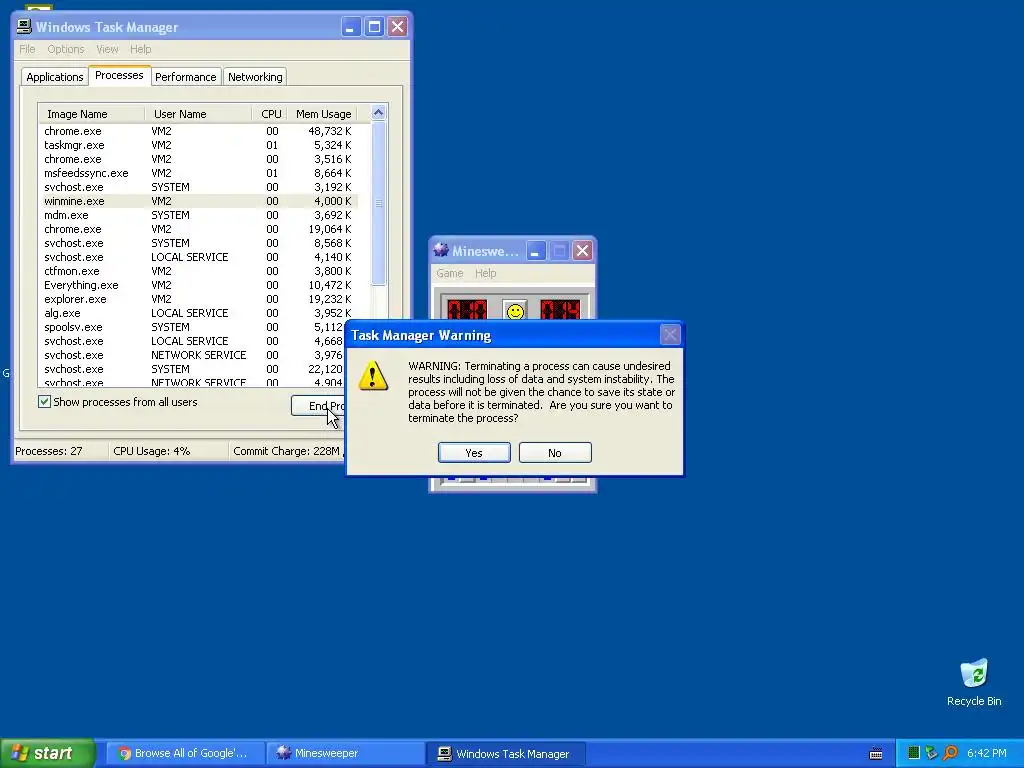
Task: Click the orange Everything search tray icon
Action: [950, 753]
